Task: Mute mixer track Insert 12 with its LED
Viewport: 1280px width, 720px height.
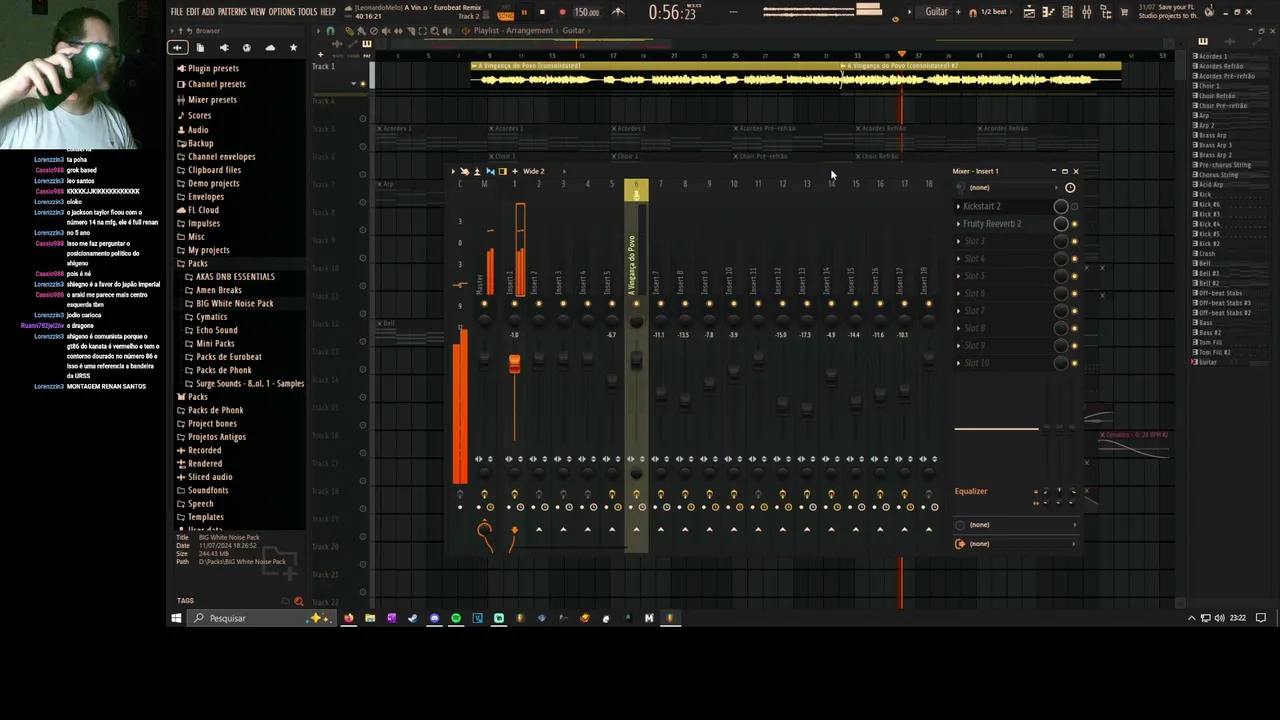Action: pos(782,304)
